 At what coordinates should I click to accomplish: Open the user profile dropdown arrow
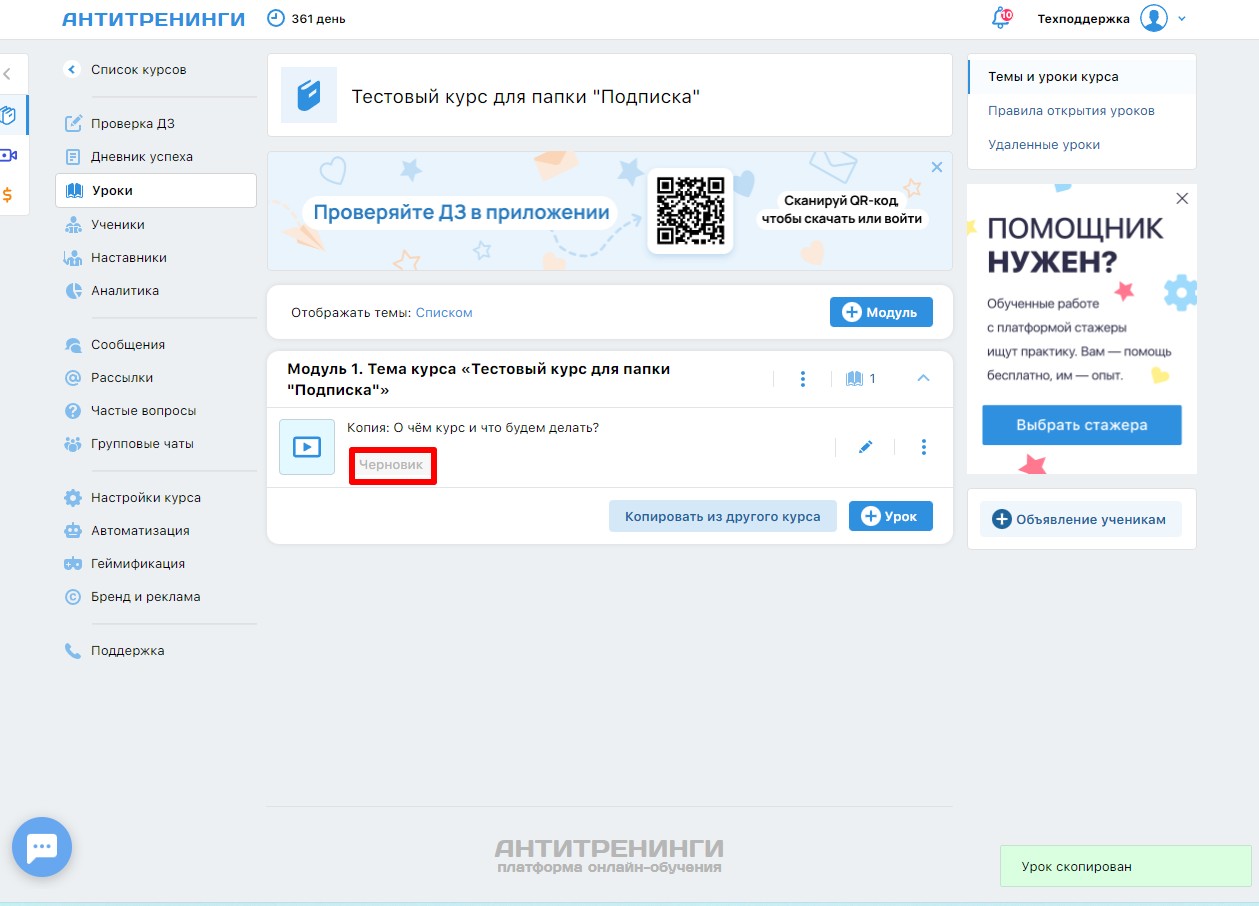click(x=1181, y=19)
